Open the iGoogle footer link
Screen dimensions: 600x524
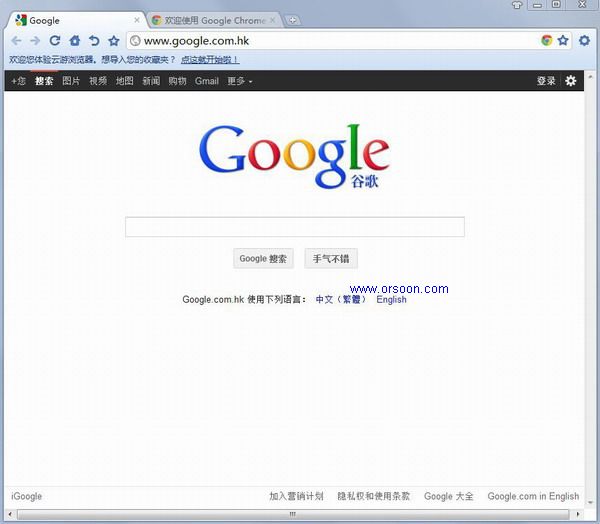[26, 496]
